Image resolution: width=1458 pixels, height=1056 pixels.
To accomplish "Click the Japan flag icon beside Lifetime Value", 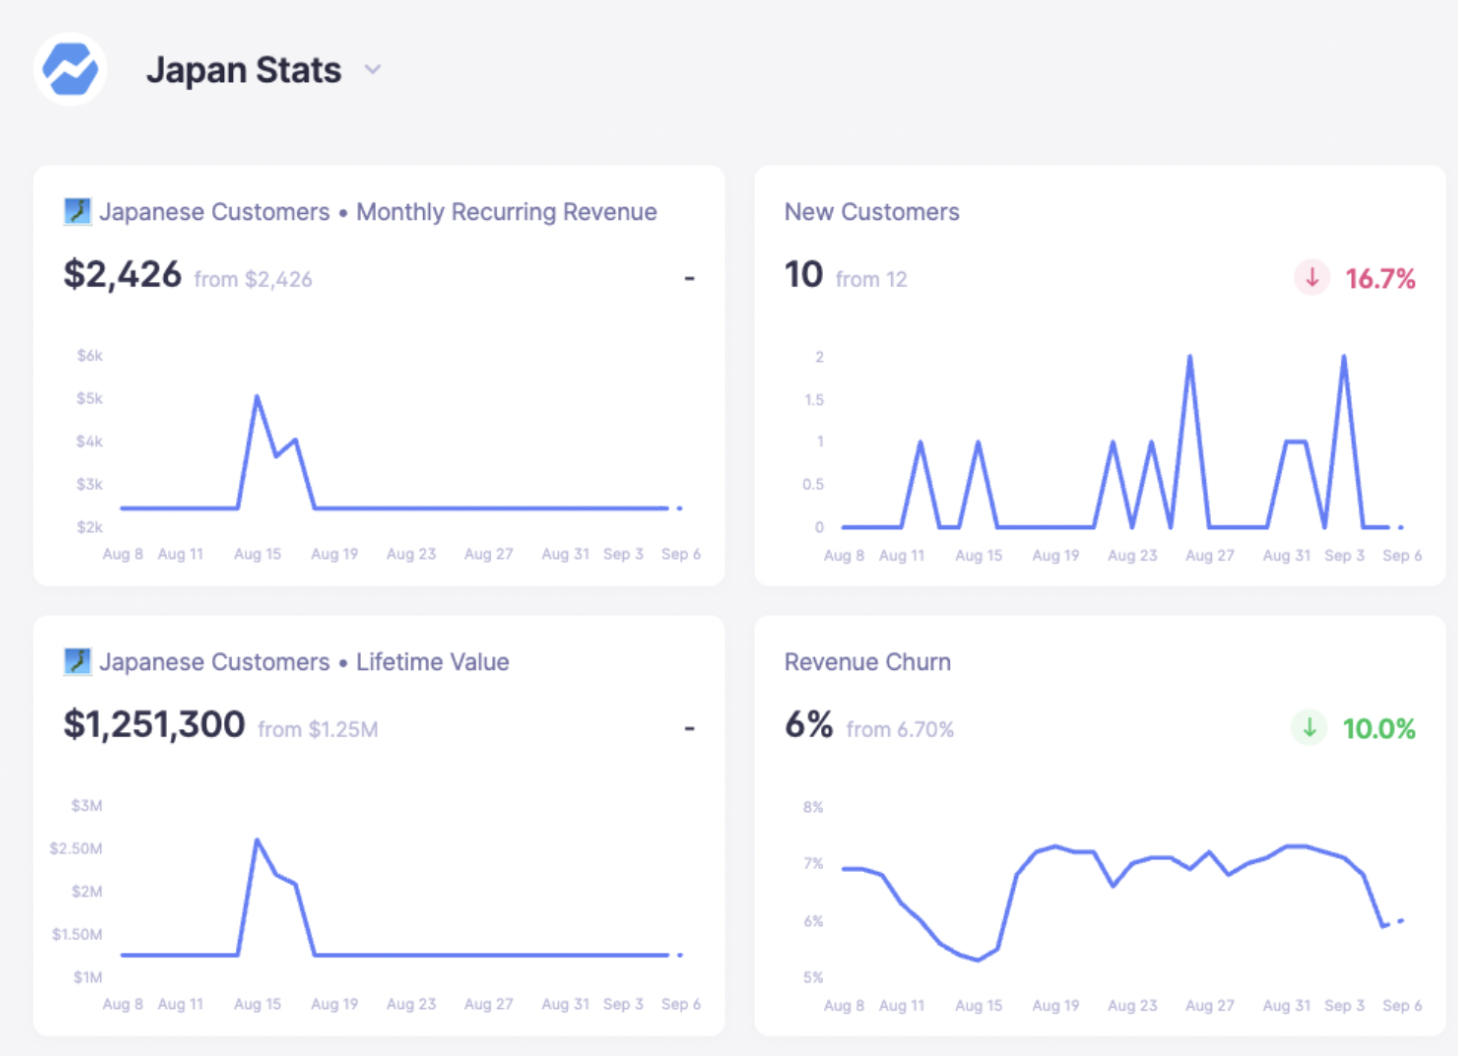I will click(x=77, y=661).
